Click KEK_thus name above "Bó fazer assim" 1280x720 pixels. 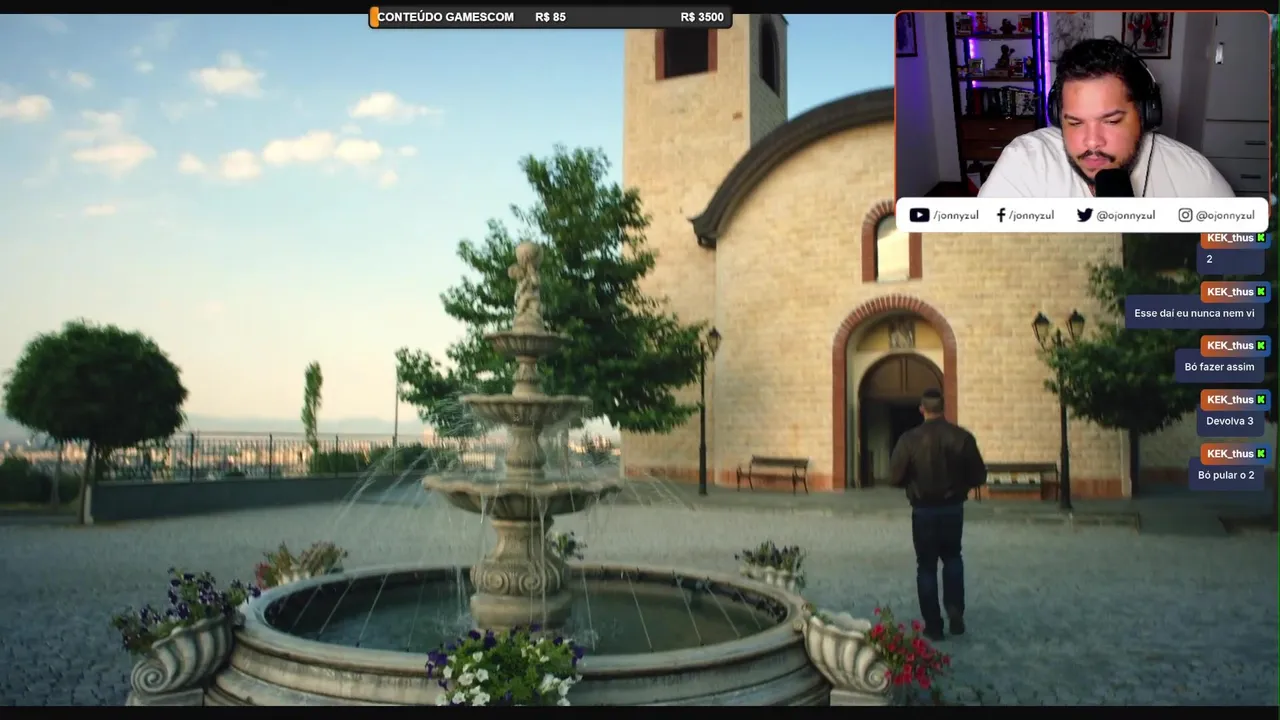[x=1230, y=345]
